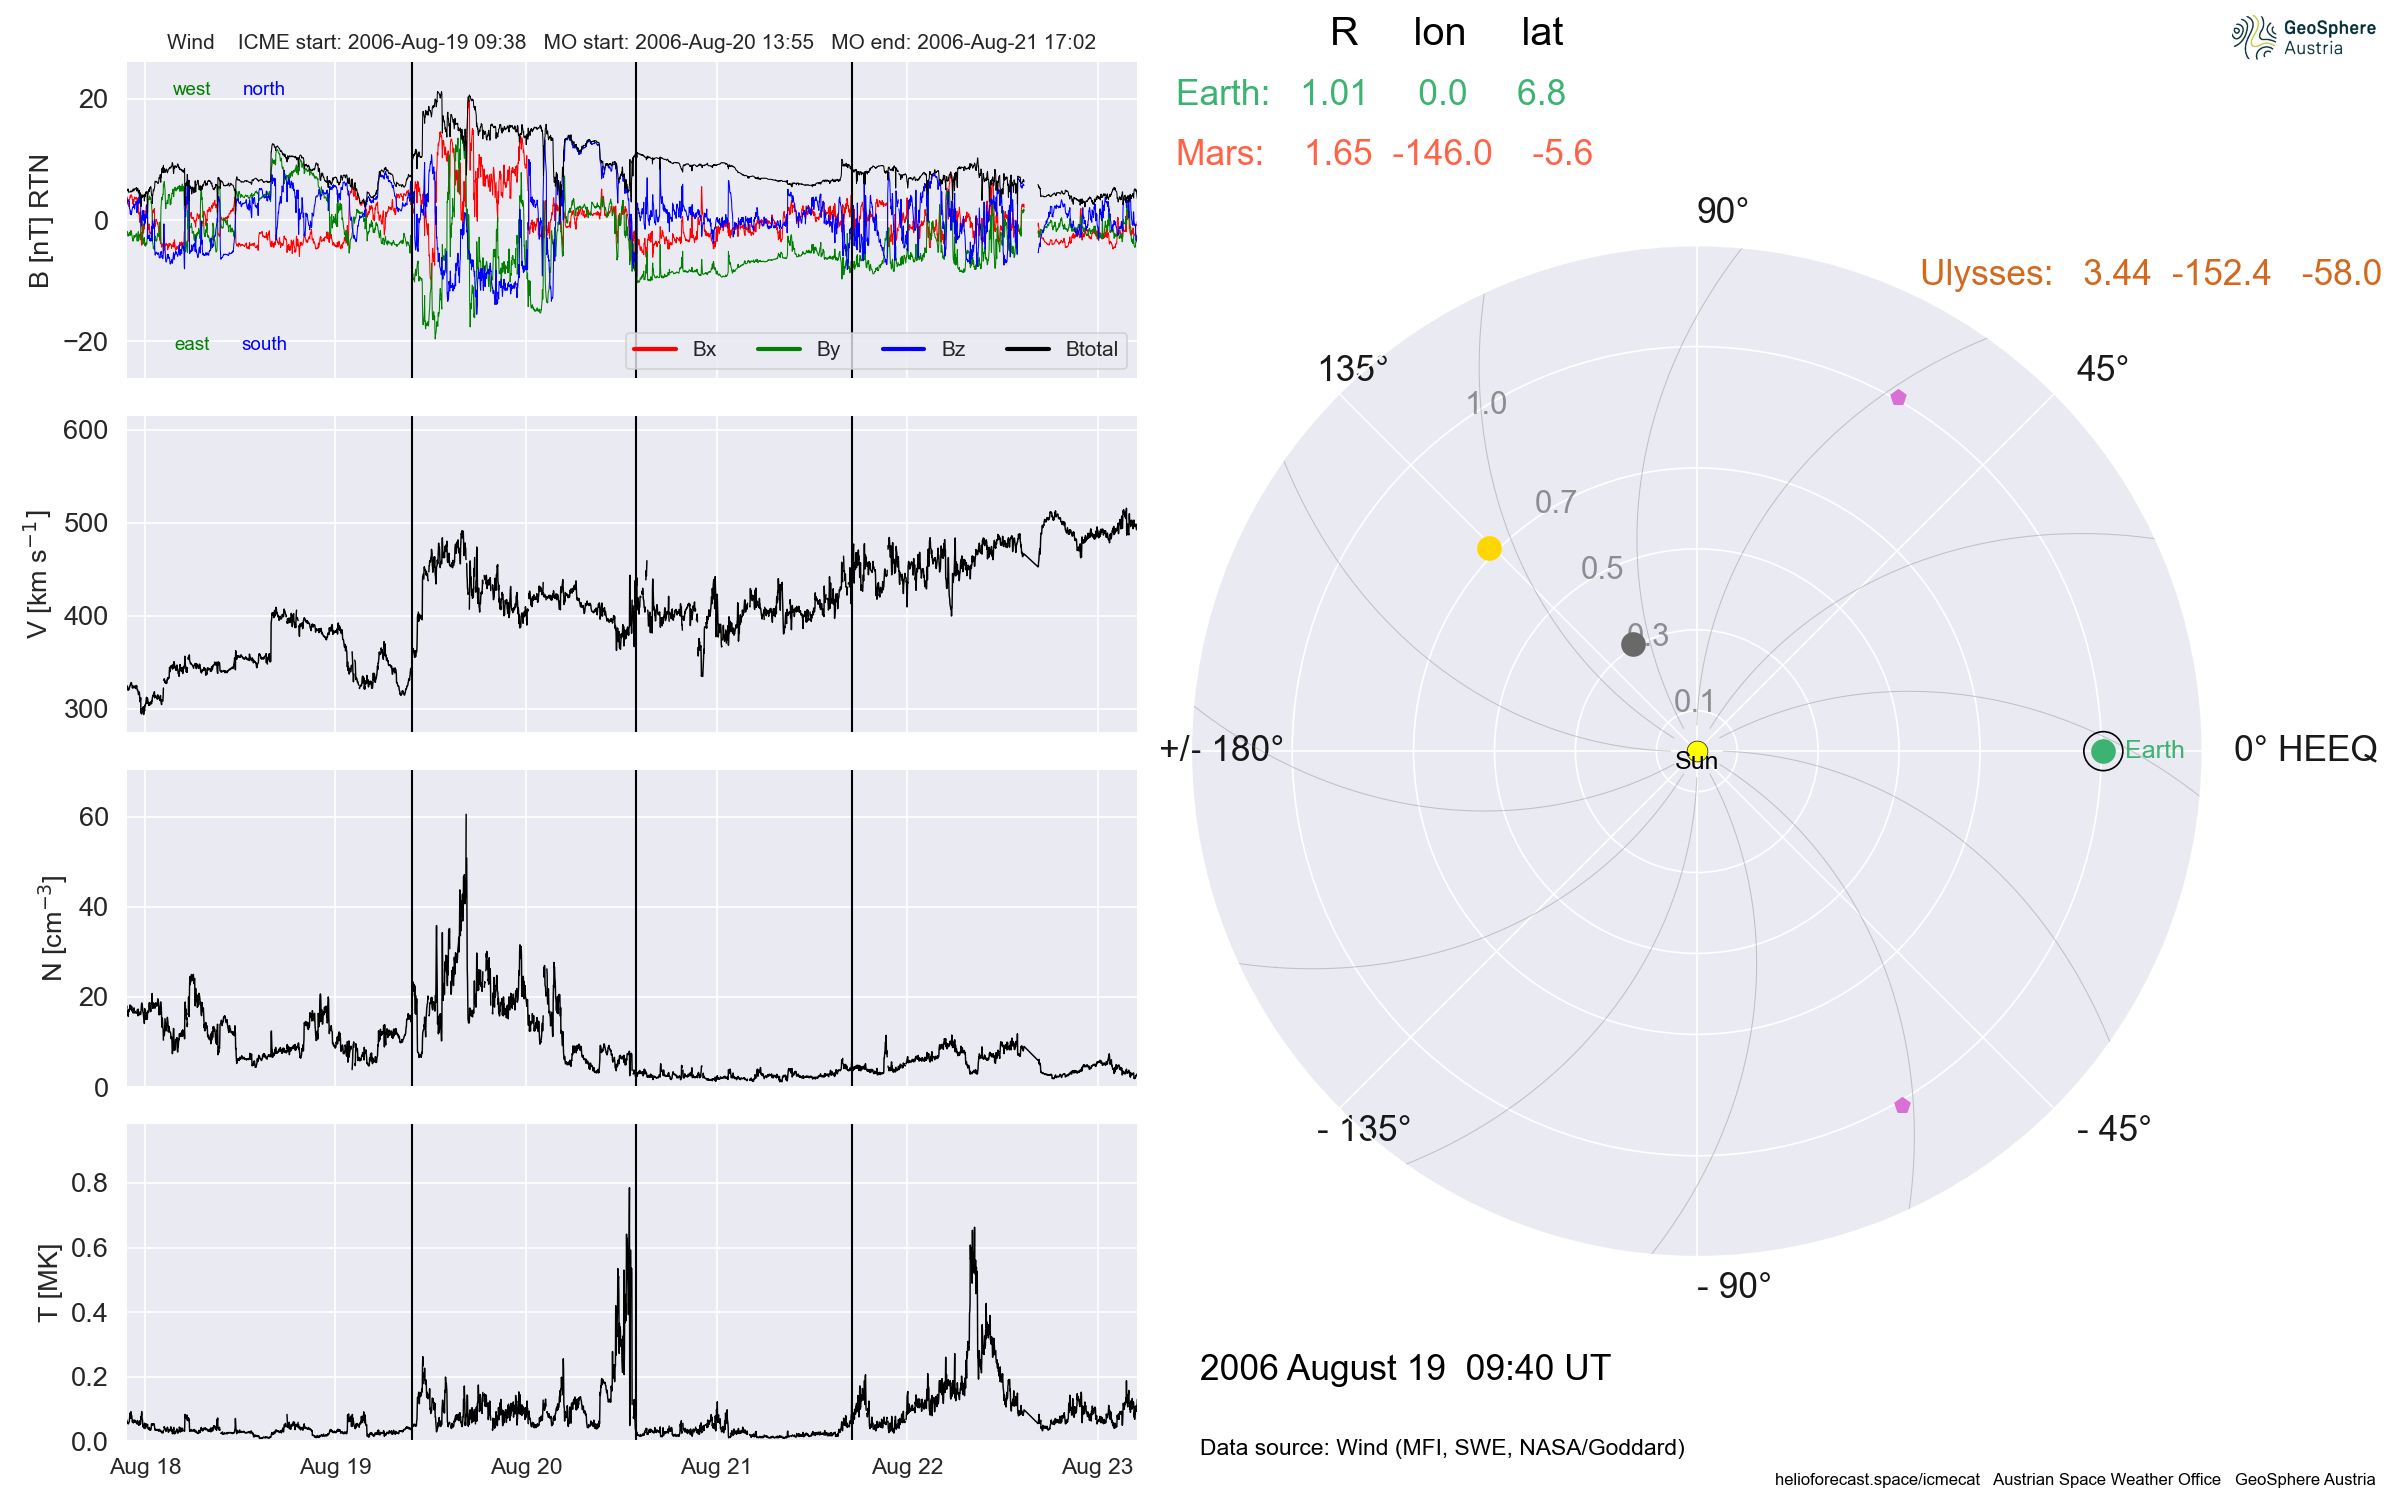Click the '90°' label atop polar plot
2400x1500 pixels.
1723,211
